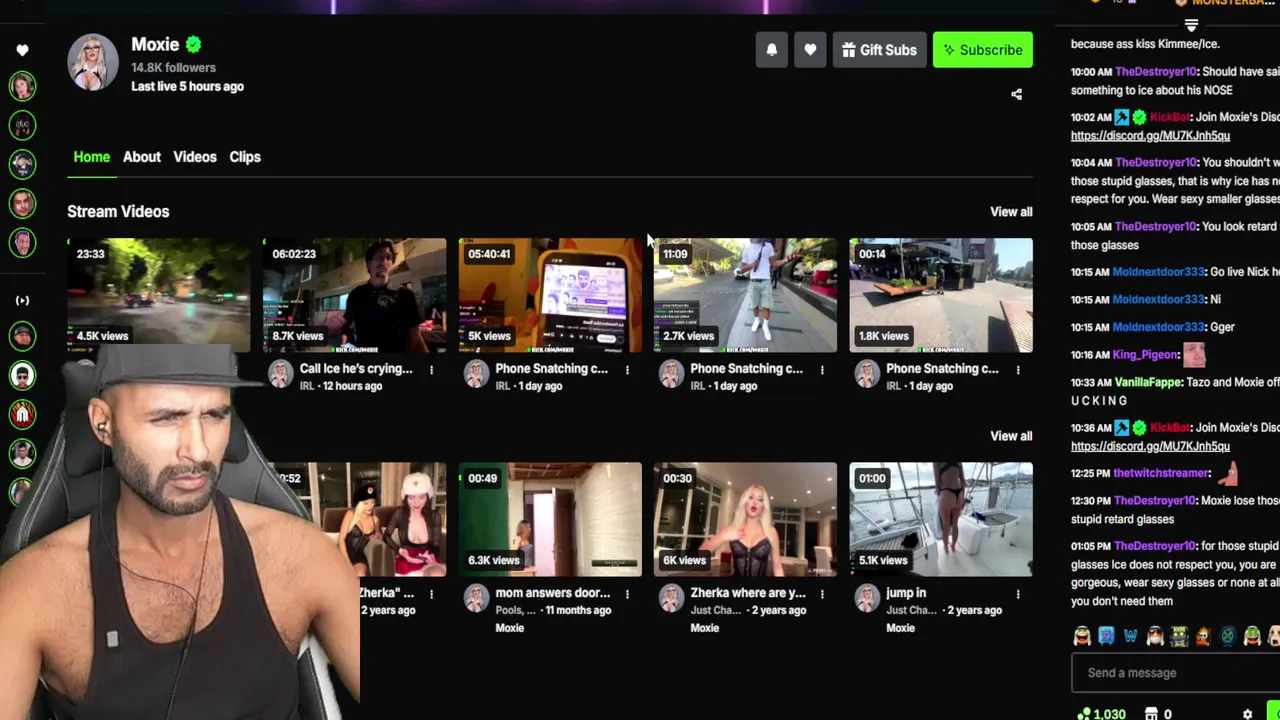Click the Gift Subs button
This screenshot has height=720, width=1280.
[x=880, y=50]
